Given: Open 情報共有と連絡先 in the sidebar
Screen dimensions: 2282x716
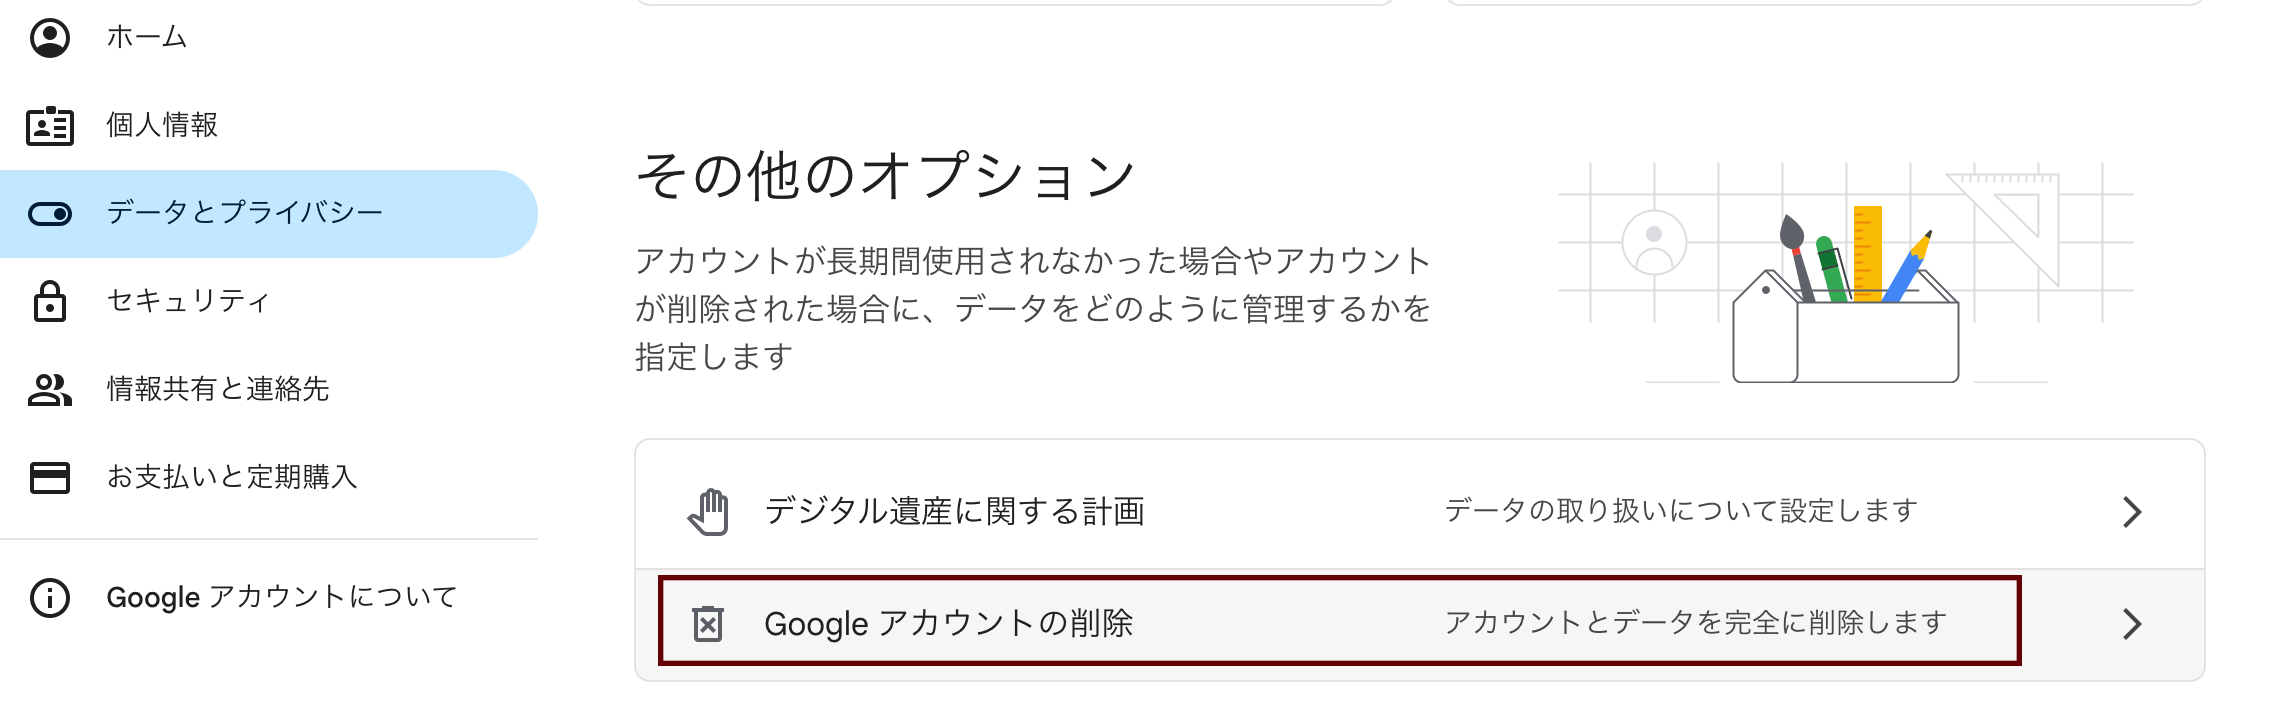Looking at the screenshot, I should pyautogui.click(x=218, y=389).
